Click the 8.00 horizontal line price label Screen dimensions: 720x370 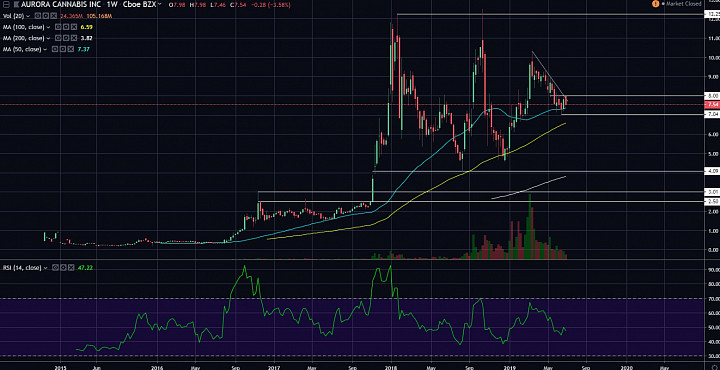tap(712, 95)
